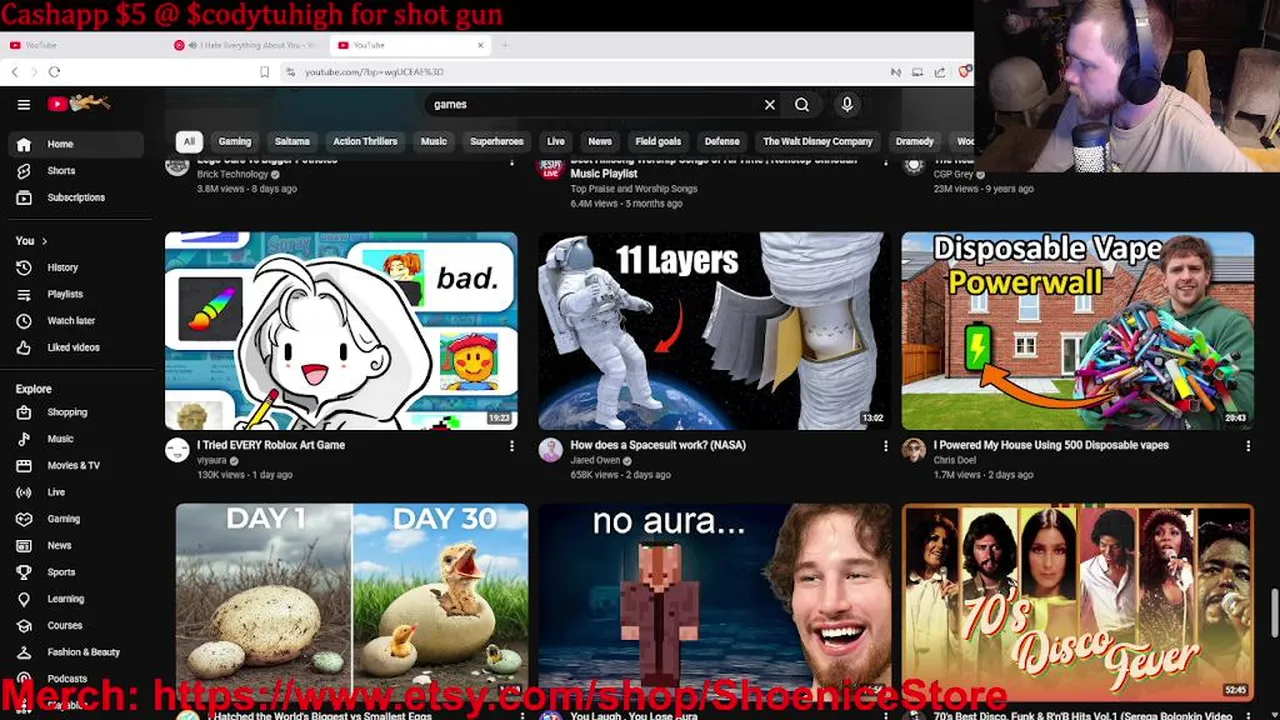Open Playlists in the sidebar

pyautogui.click(x=76, y=294)
